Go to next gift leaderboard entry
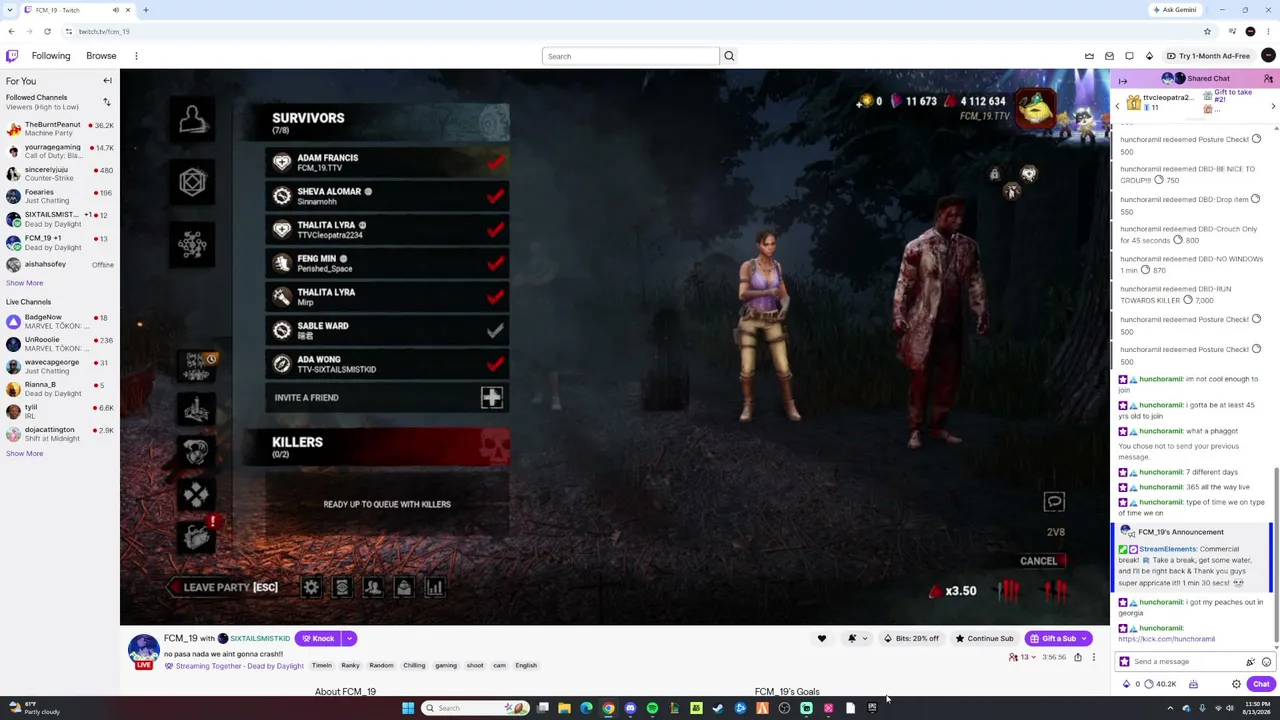The image size is (1280, 720). pos(1273,105)
